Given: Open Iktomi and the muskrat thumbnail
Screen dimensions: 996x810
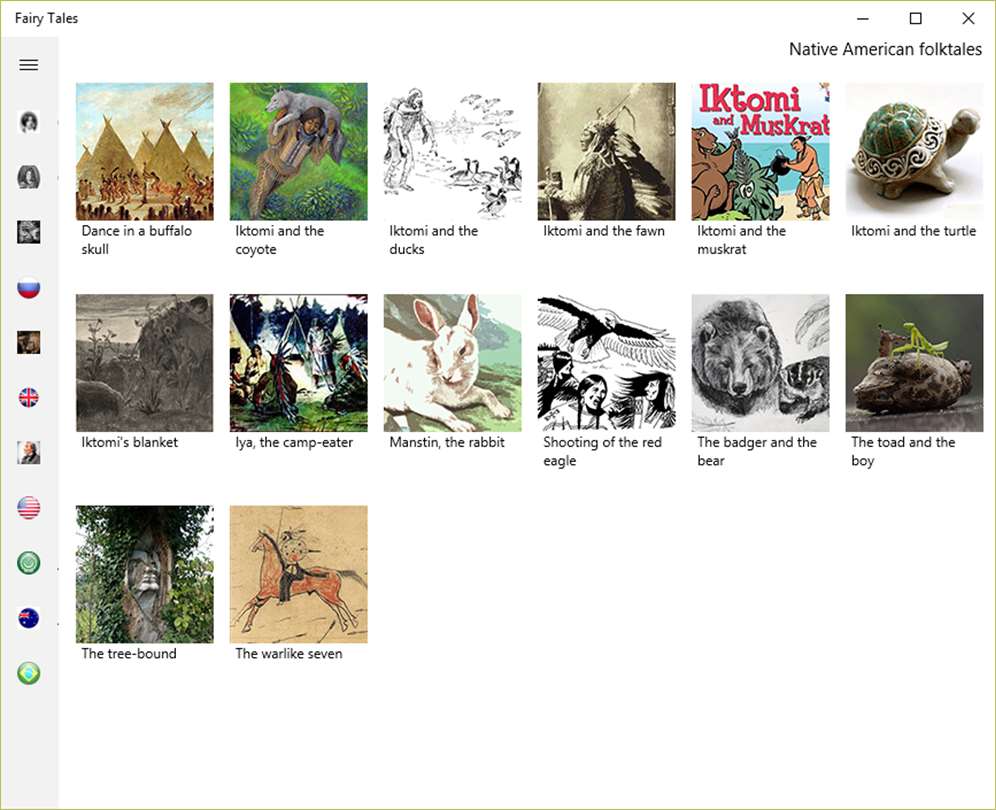Looking at the screenshot, I should pyautogui.click(x=760, y=151).
